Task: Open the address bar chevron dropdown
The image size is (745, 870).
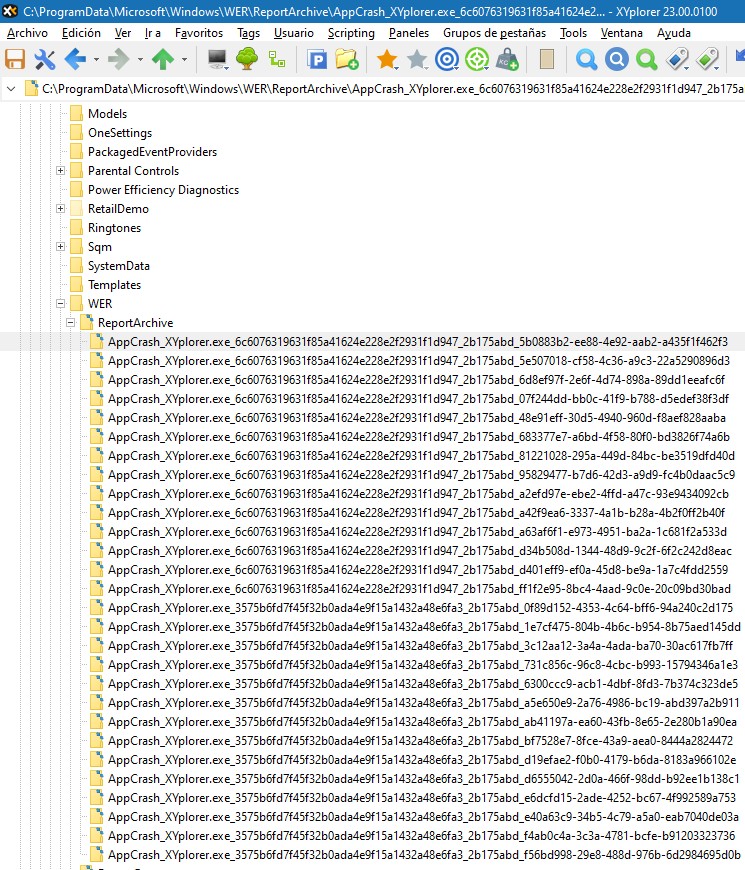Action: (x=11, y=89)
